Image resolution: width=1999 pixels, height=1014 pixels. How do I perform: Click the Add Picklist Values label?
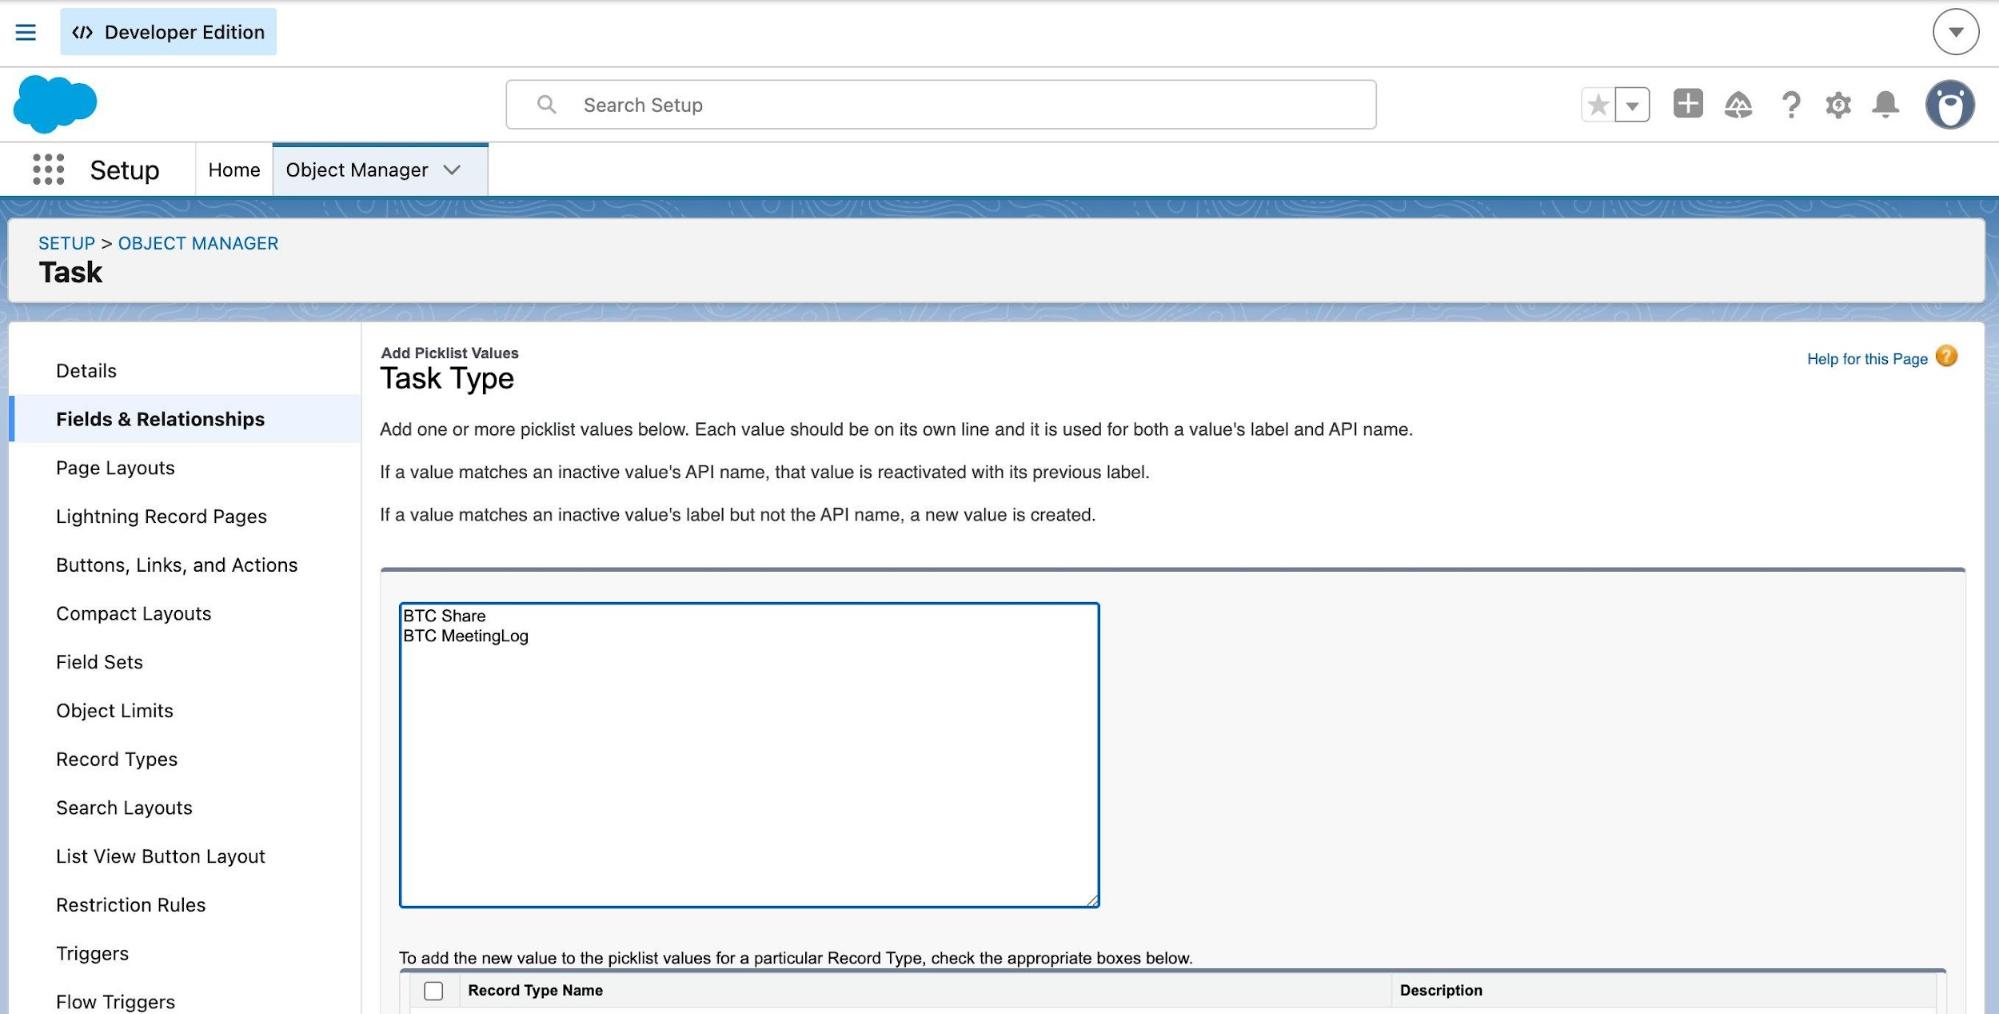coord(450,353)
